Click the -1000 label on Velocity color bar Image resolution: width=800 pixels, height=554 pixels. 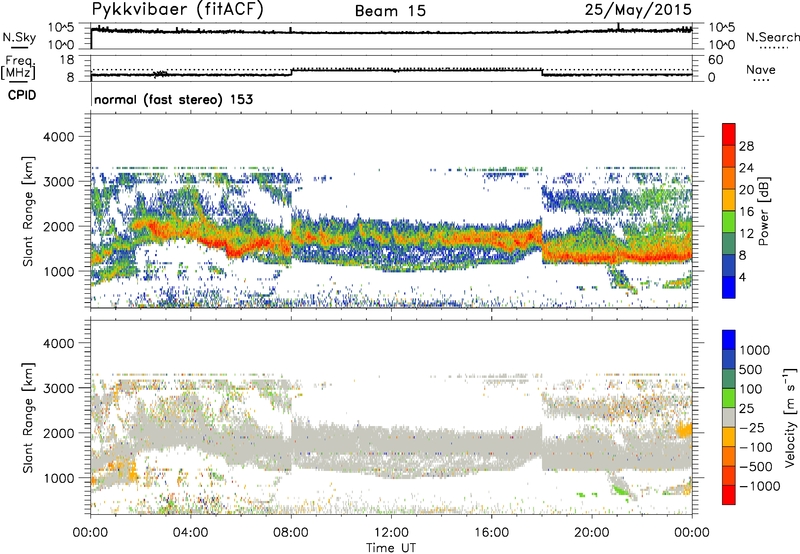tap(759, 486)
